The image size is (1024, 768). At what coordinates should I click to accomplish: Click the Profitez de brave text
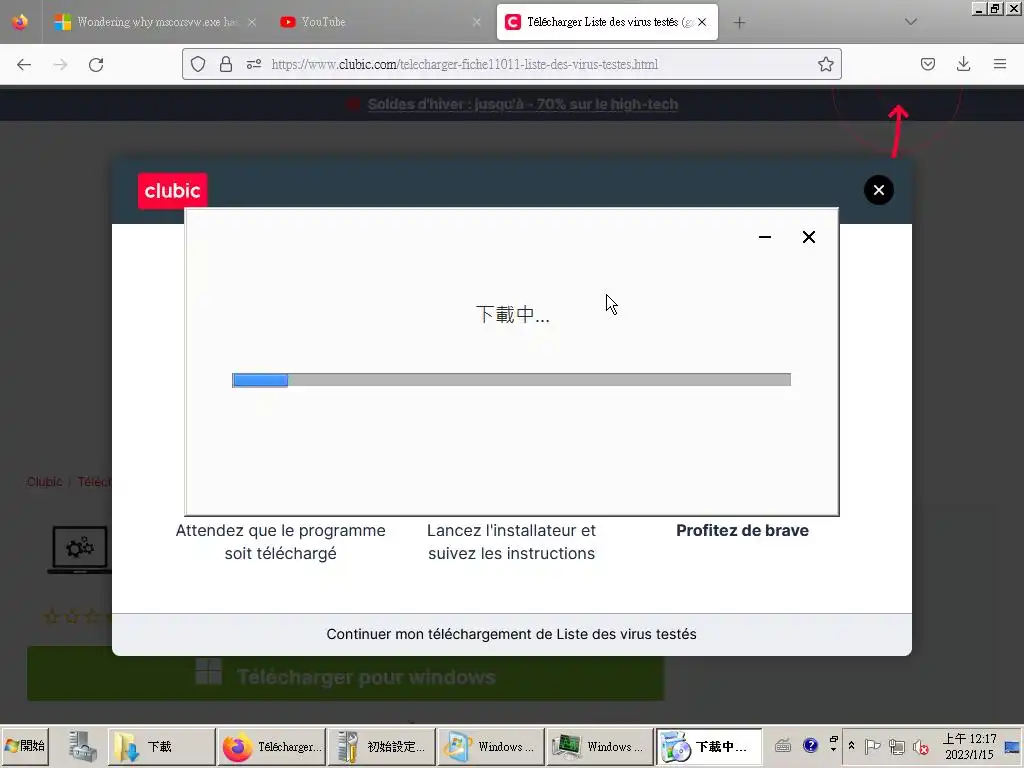coord(743,530)
